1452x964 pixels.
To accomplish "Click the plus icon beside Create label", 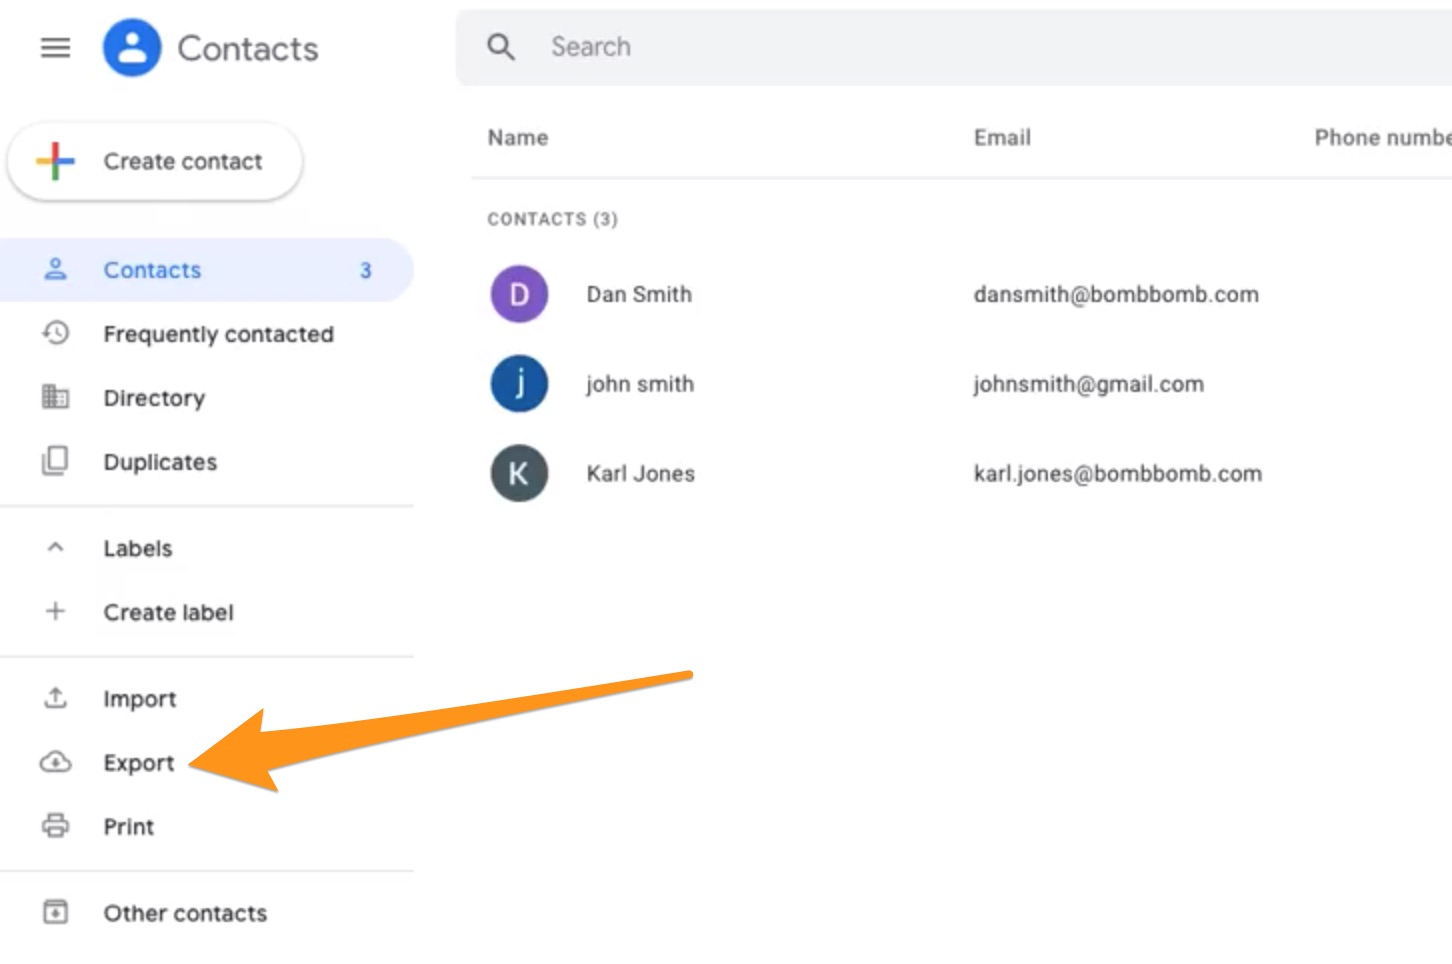I will [x=56, y=611].
